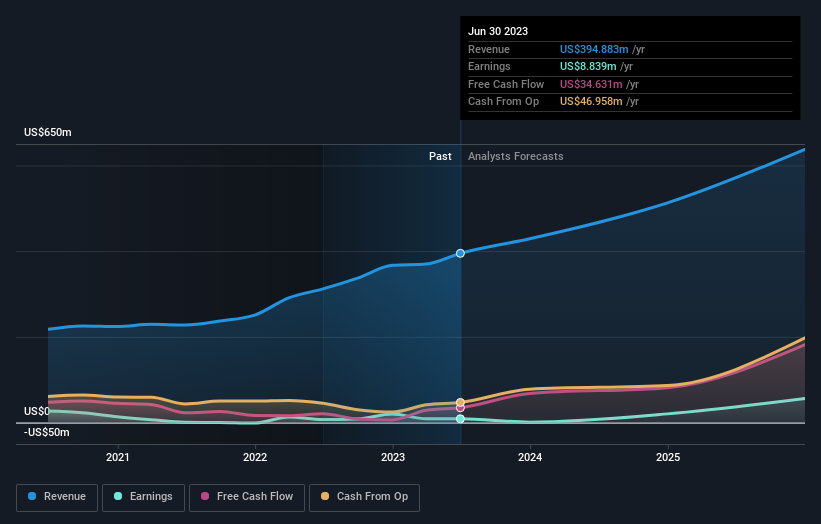The image size is (821, 524).
Task: Select the teal Earnings data point marker
Action: [460, 419]
